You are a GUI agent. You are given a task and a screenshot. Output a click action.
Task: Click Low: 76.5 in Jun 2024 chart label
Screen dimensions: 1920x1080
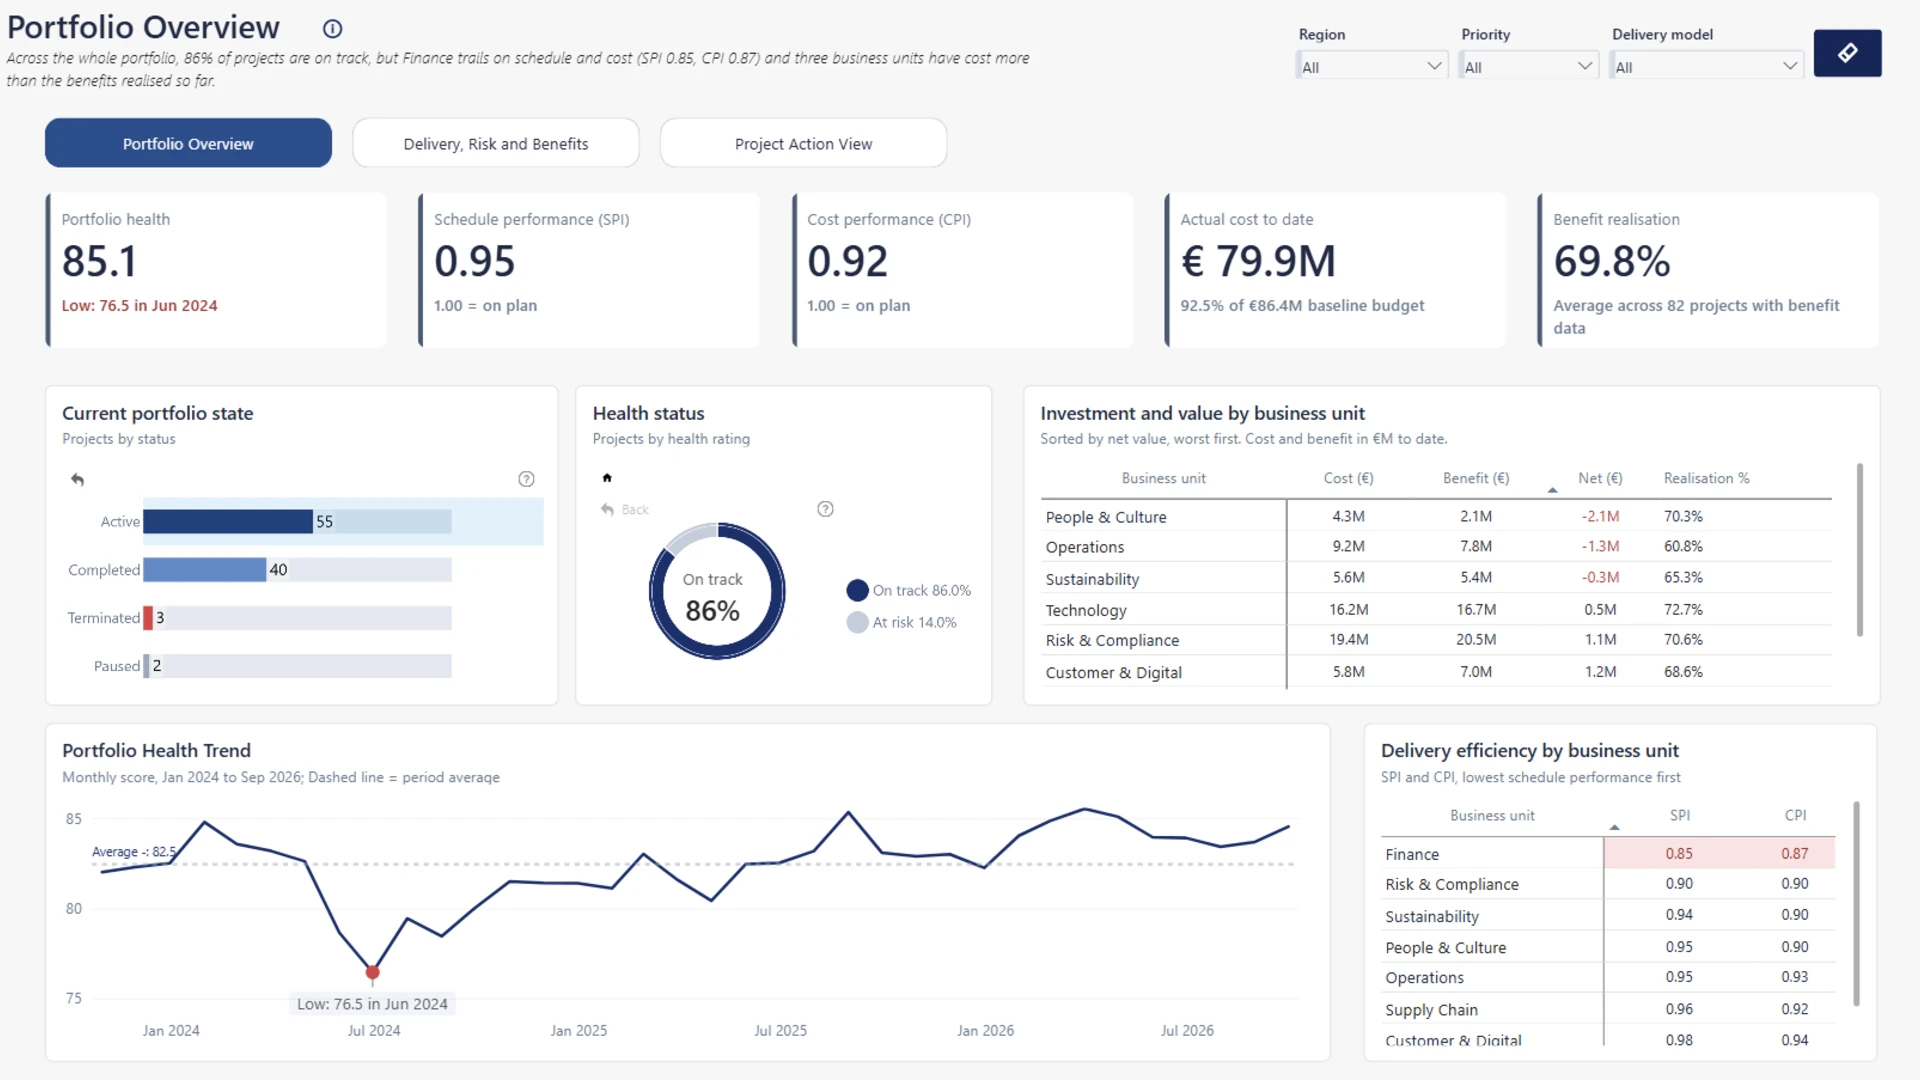[372, 1003]
